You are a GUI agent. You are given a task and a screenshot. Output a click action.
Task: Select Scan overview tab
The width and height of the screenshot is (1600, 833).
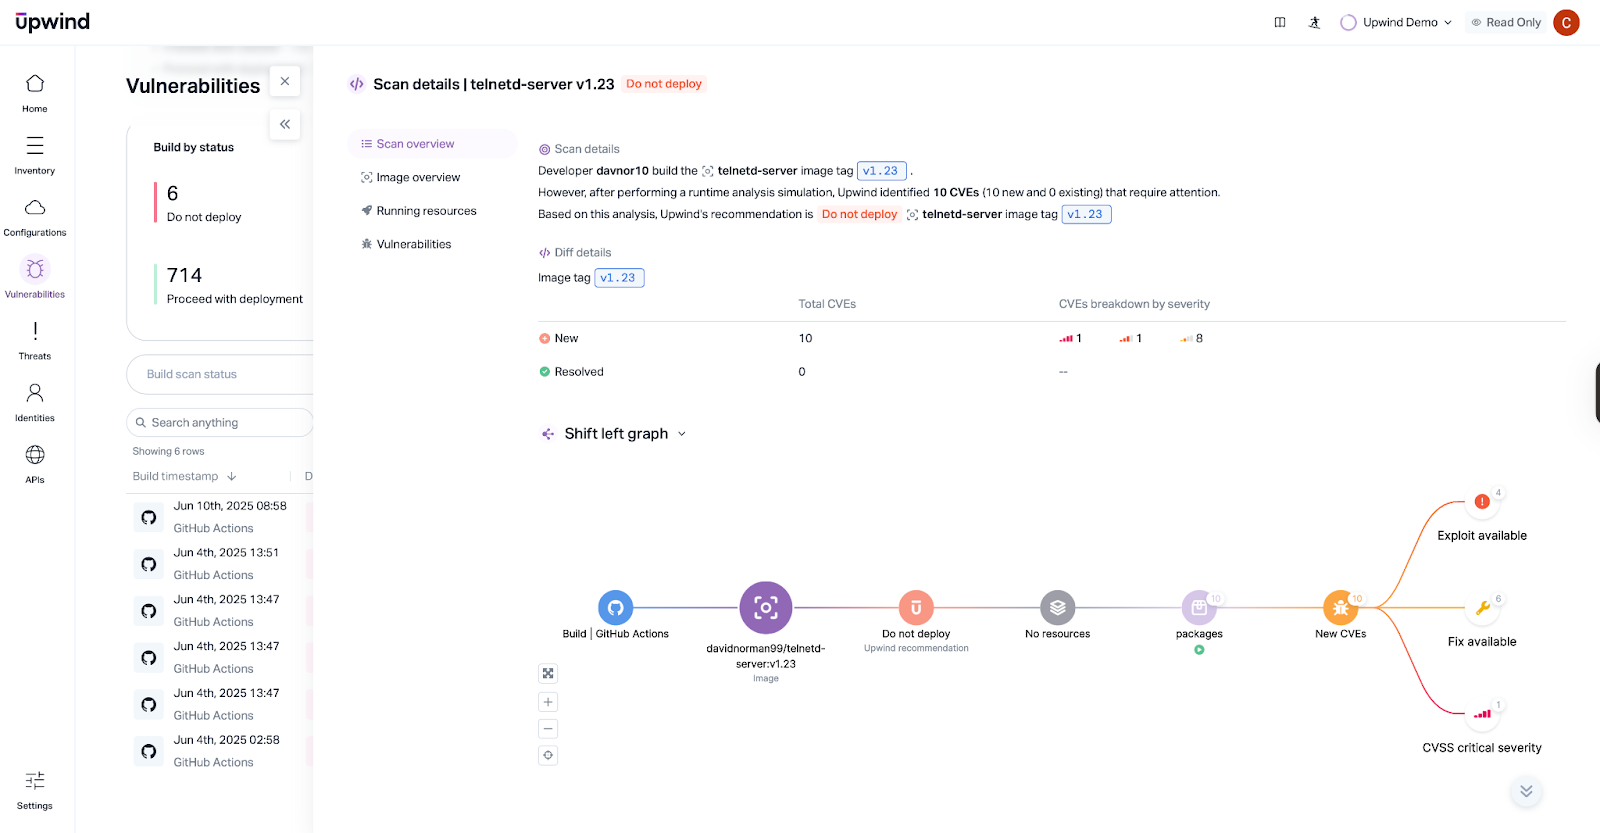(432, 144)
